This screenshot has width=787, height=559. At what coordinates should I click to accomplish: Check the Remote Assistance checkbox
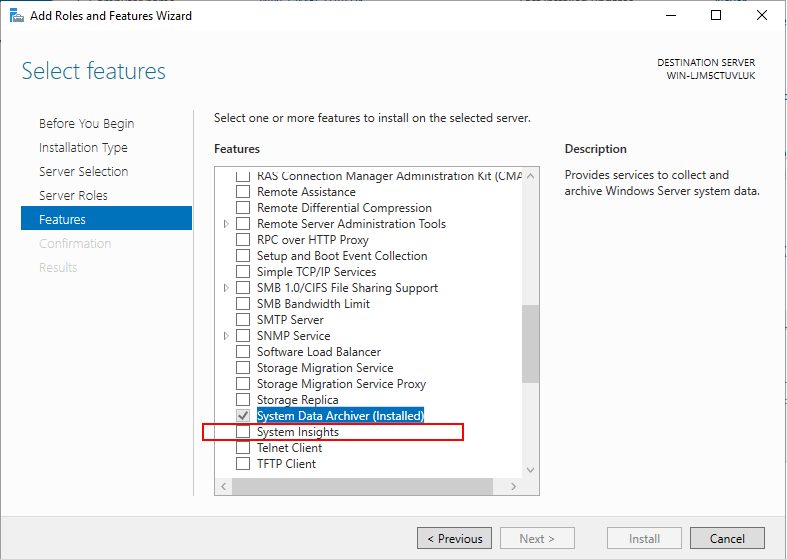242,192
